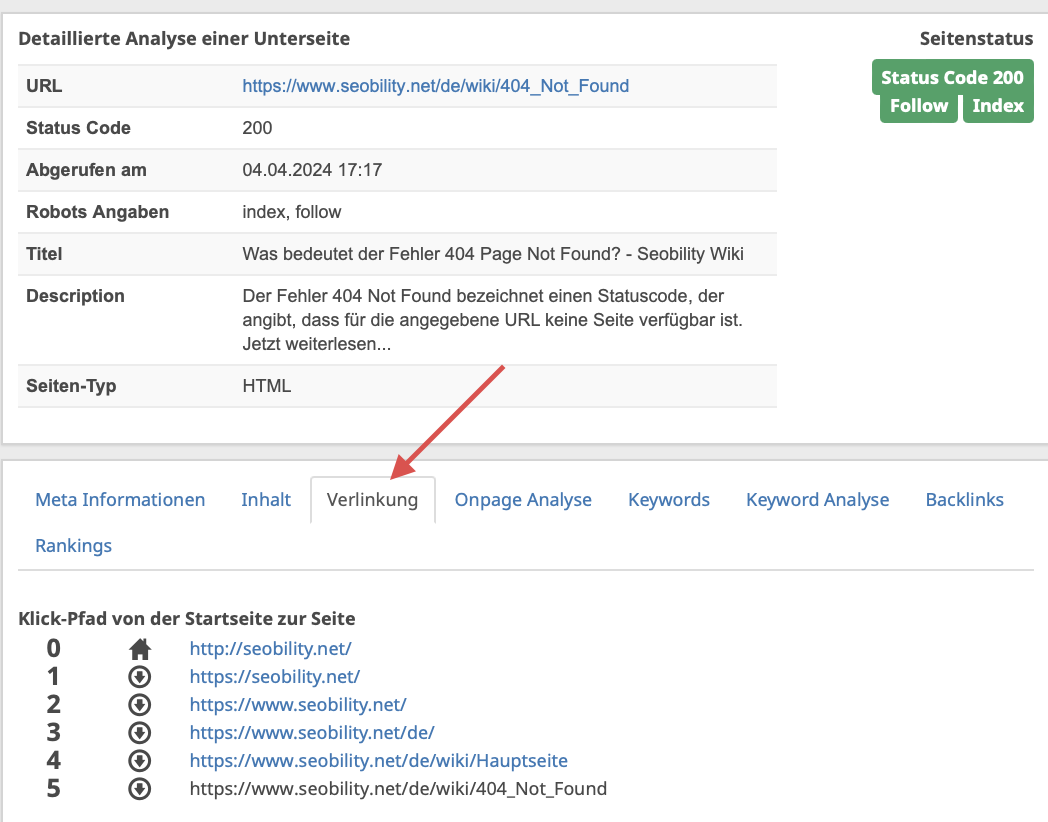Go to the Backlinks tab
Viewport: 1048px width, 822px height.
(x=965, y=500)
